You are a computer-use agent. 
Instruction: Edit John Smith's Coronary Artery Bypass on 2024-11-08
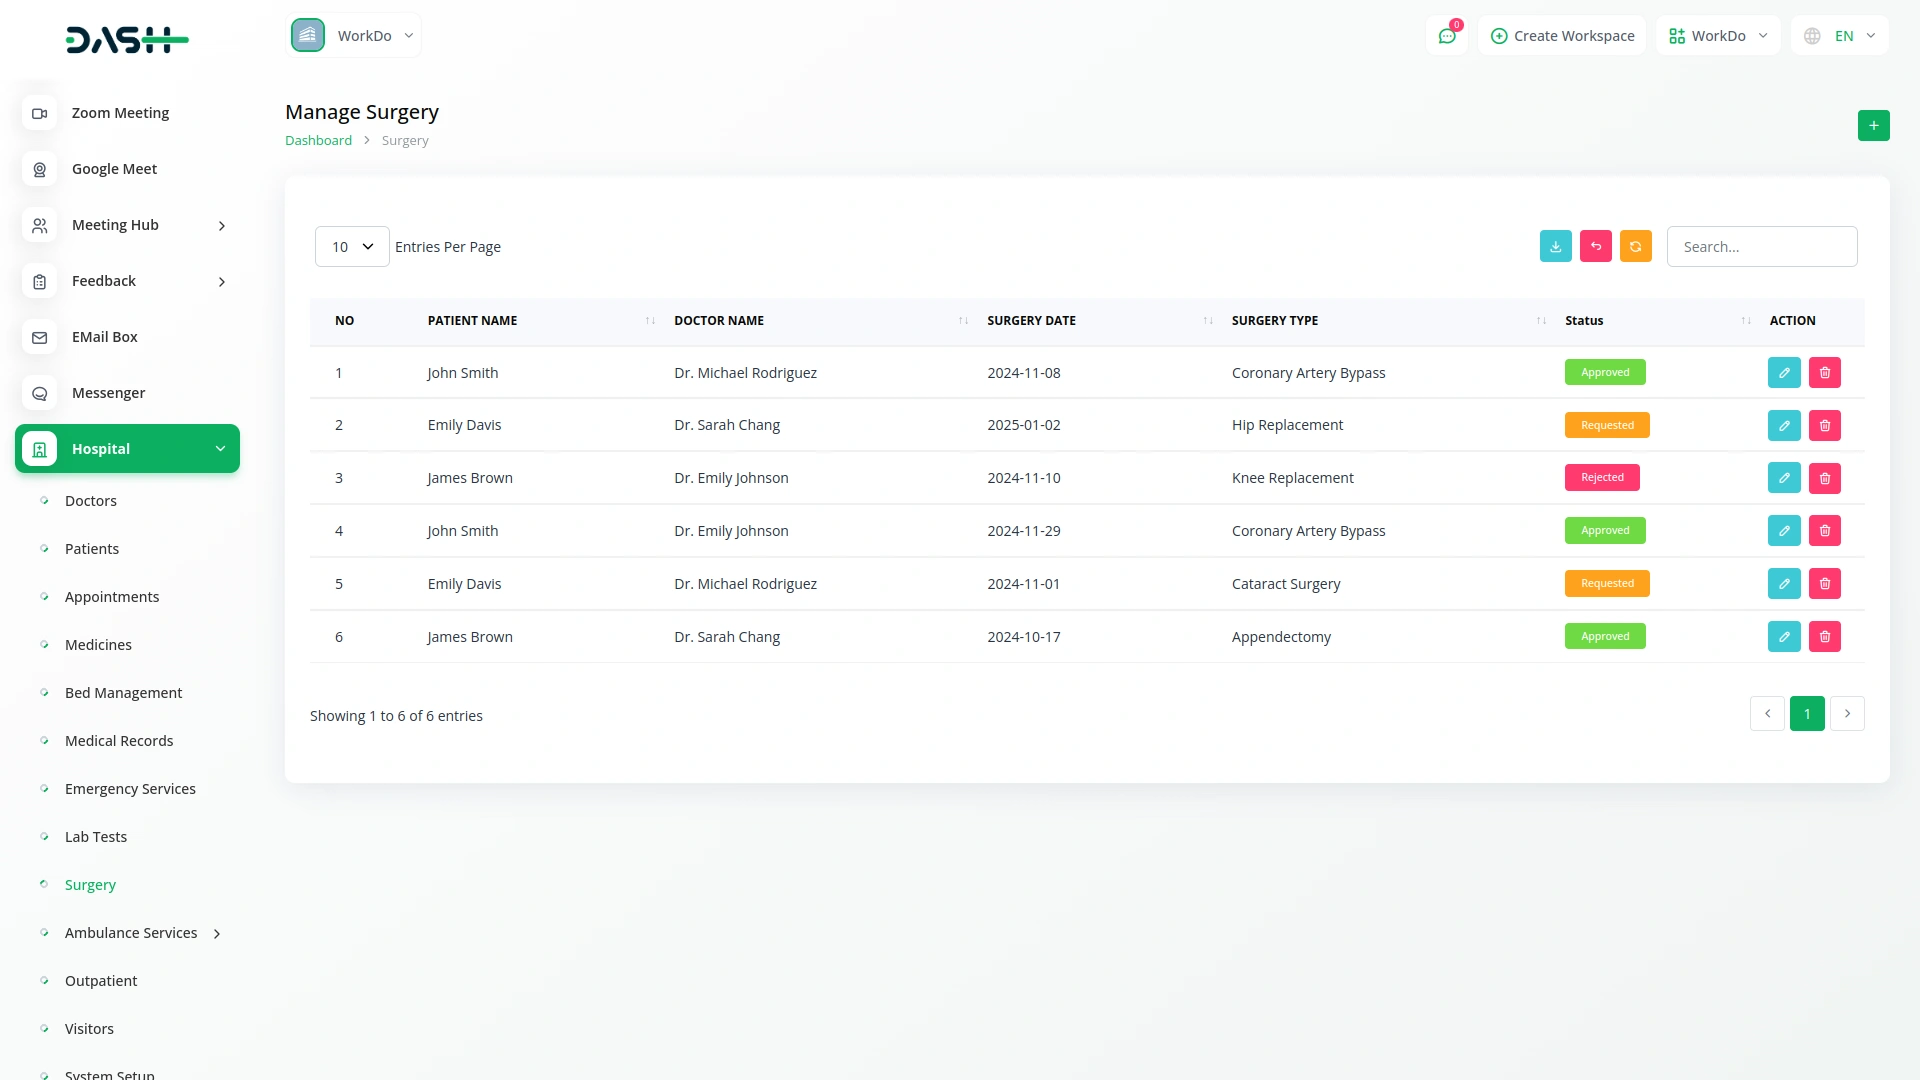pos(1783,372)
